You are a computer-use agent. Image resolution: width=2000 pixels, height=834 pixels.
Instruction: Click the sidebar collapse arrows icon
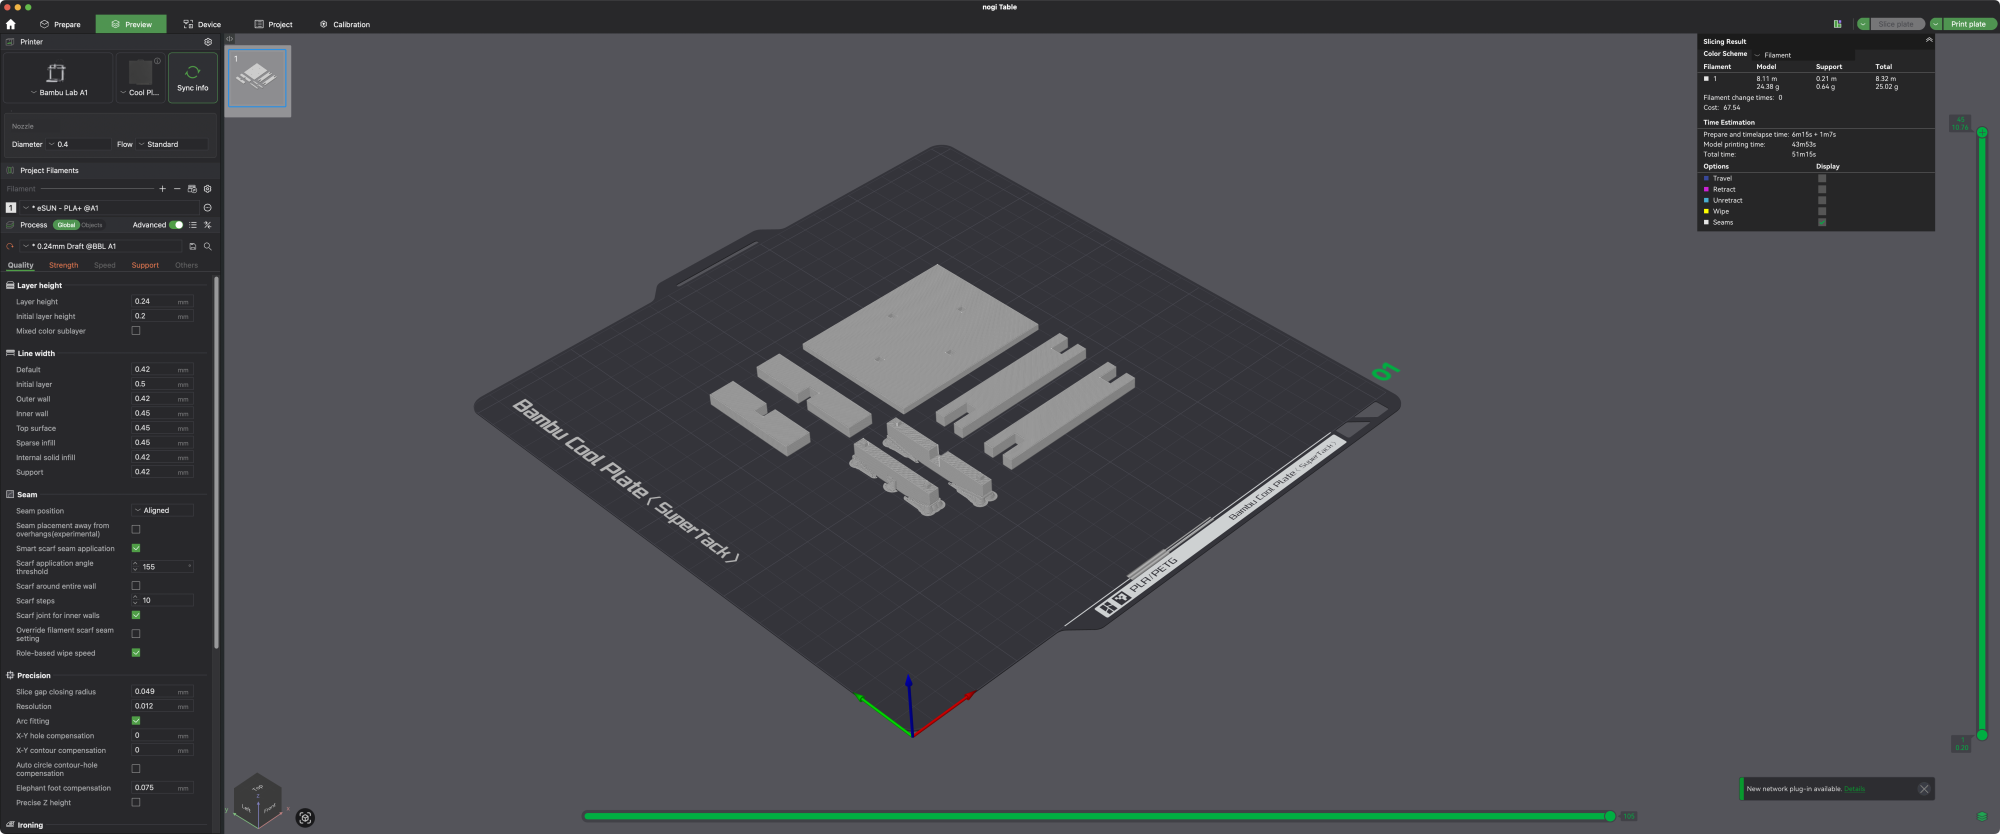(229, 39)
